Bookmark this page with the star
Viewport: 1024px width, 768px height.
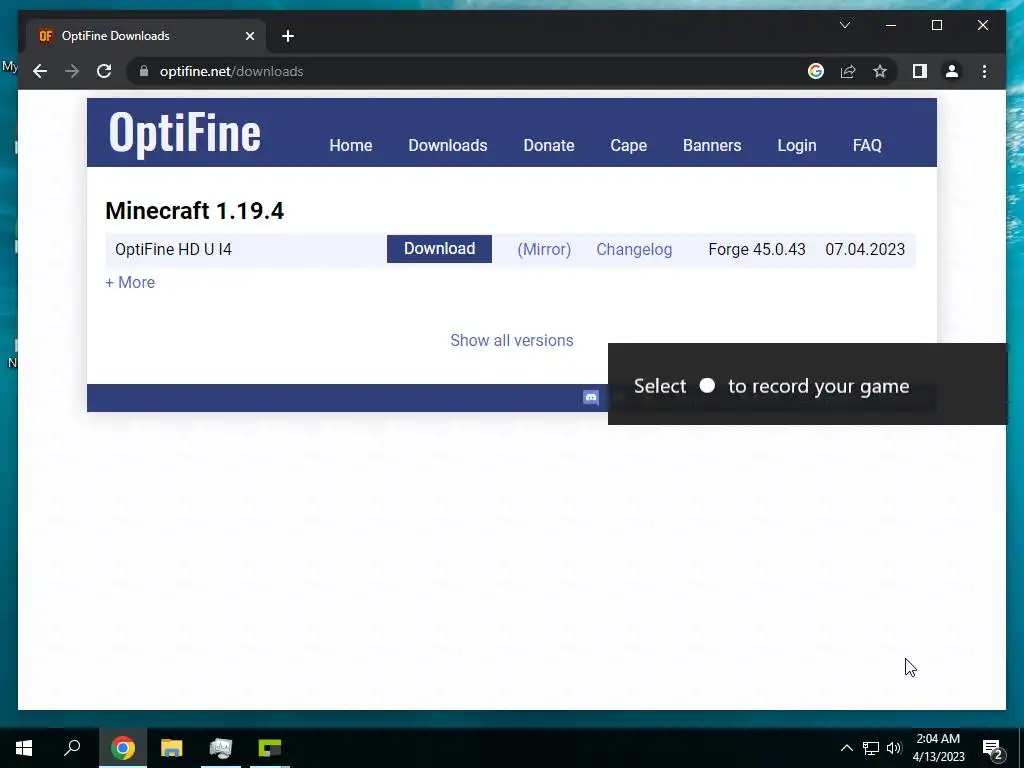(x=880, y=71)
